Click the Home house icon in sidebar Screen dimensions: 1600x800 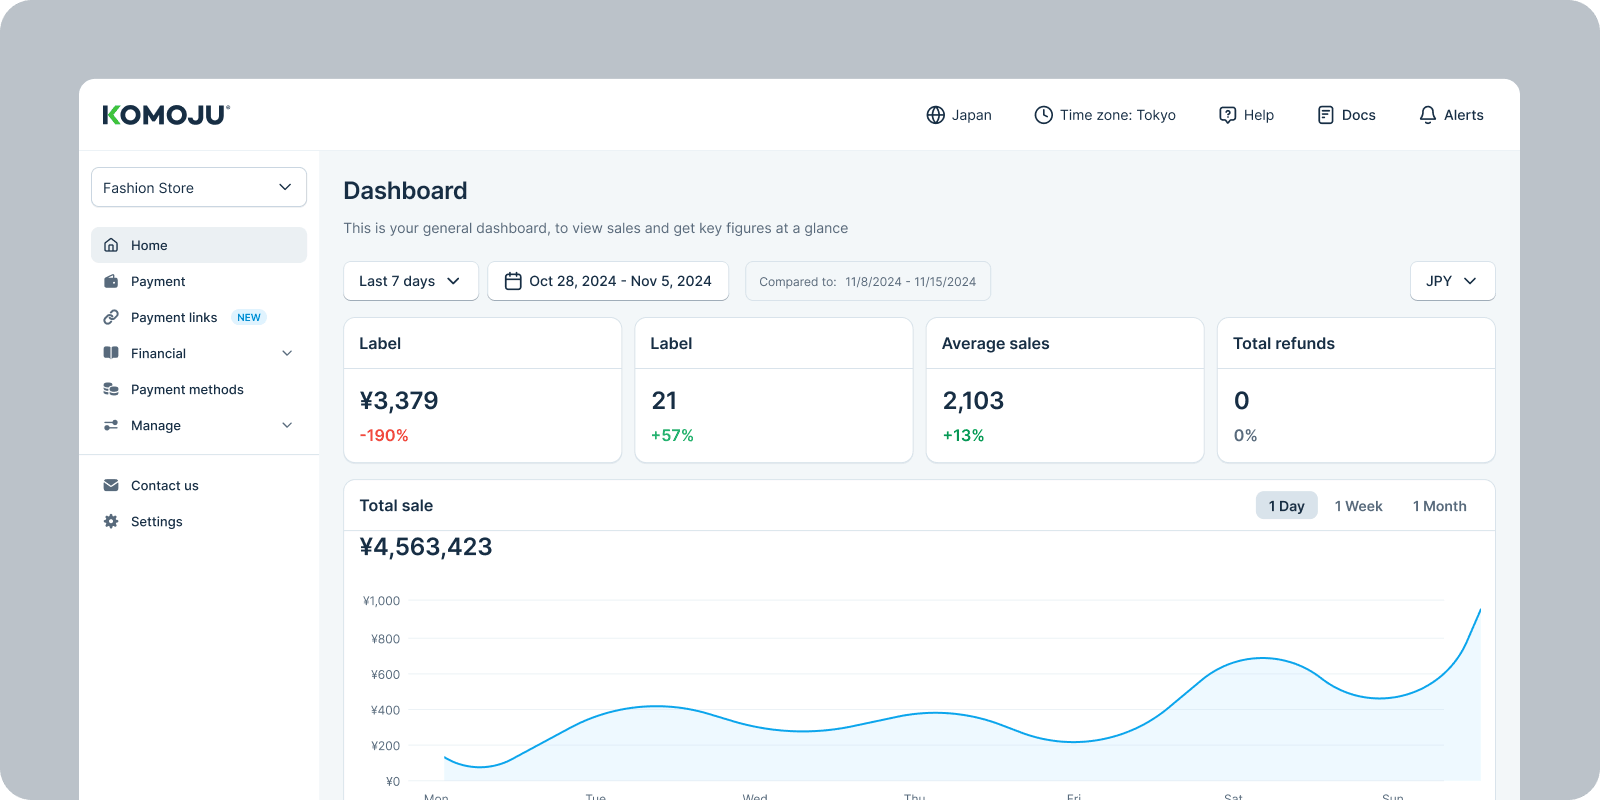pyautogui.click(x=111, y=245)
